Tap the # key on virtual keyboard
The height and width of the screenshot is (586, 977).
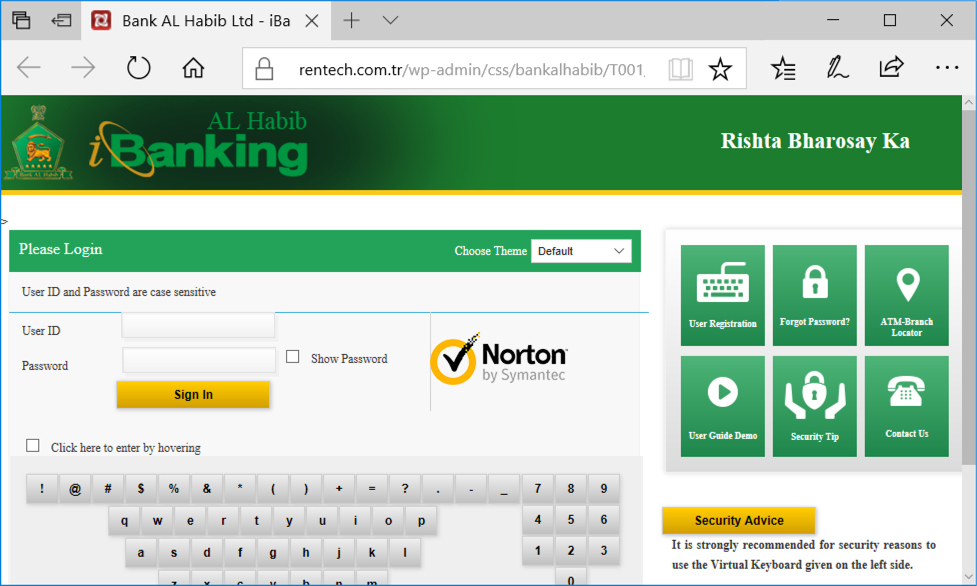point(108,489)
